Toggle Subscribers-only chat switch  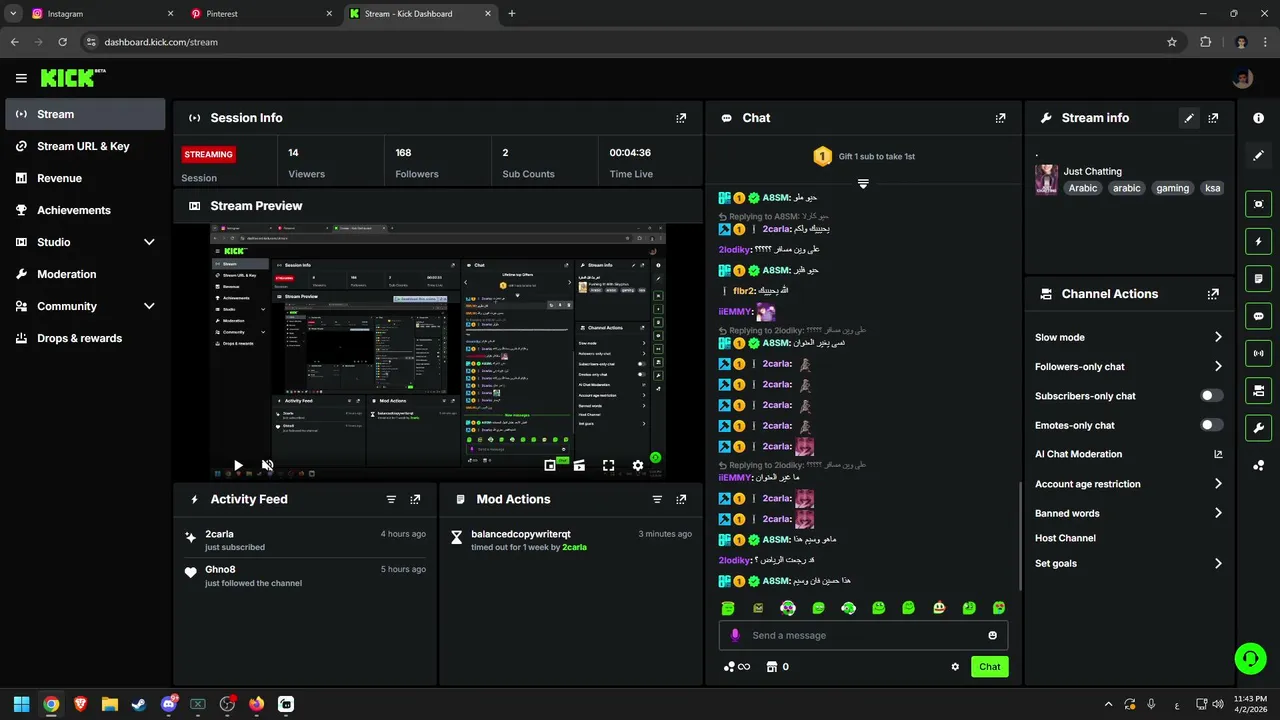[1211, 396]
